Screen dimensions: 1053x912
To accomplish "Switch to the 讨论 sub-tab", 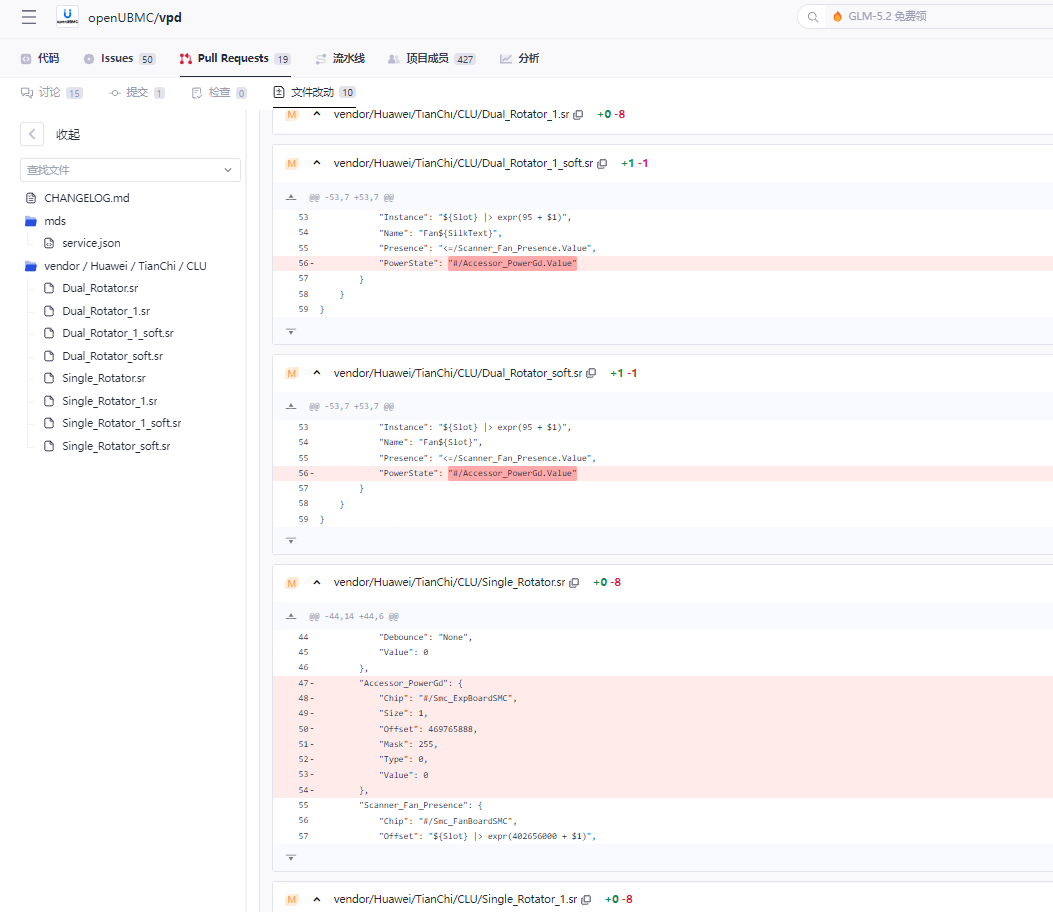I will (x=51, y=93).
